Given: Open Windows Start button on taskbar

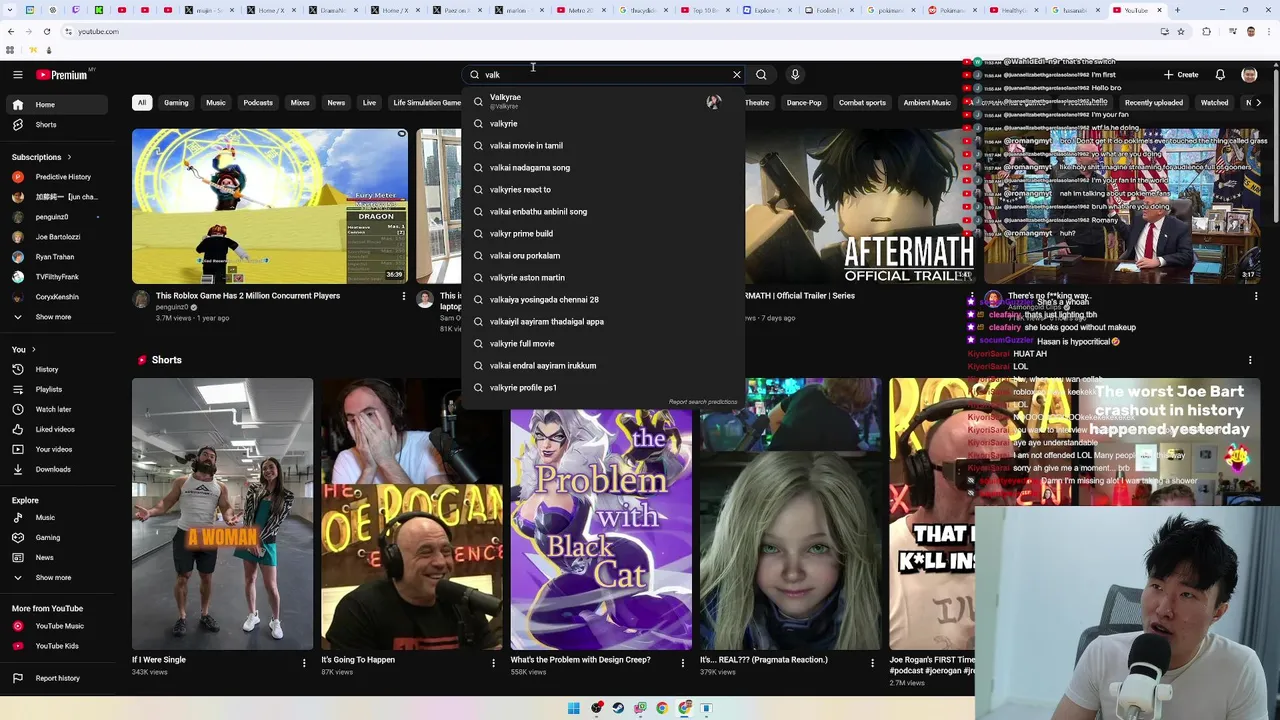Looking at the screenshot, I should (574, 708).
